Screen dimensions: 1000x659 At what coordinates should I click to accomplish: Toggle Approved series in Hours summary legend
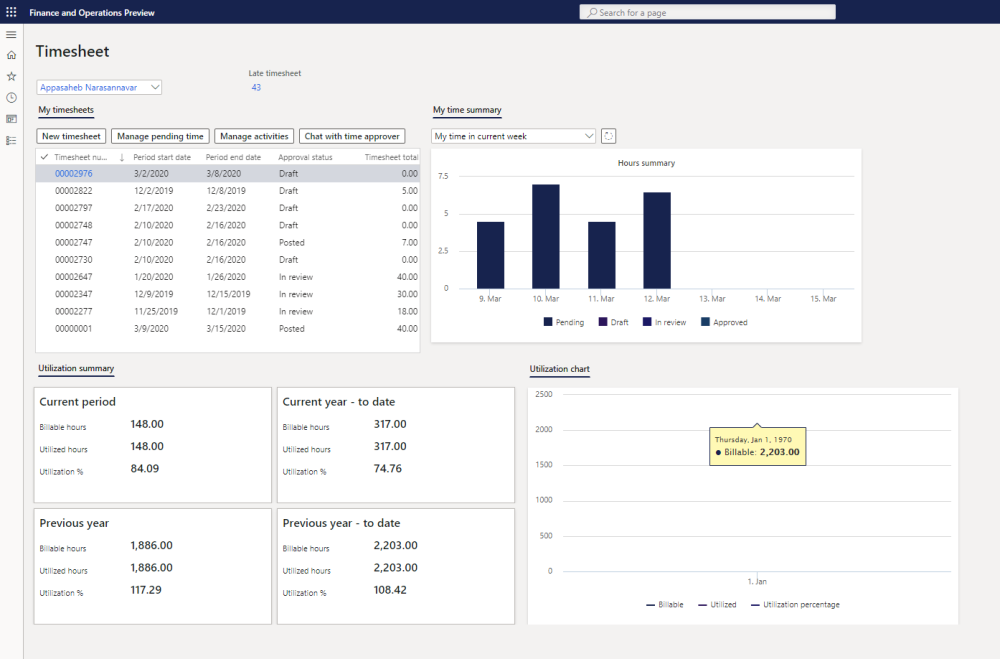coord(724,322)
